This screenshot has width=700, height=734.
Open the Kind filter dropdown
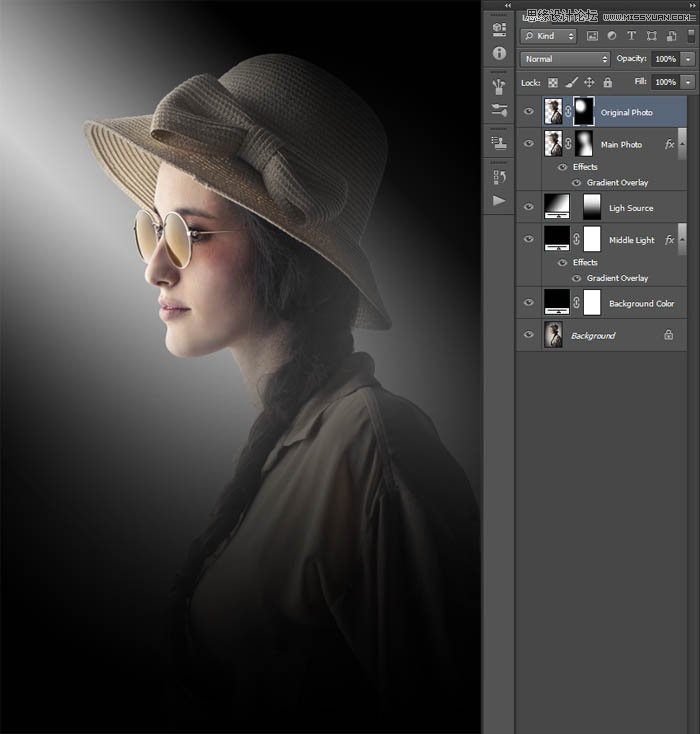tap(550, 36)
